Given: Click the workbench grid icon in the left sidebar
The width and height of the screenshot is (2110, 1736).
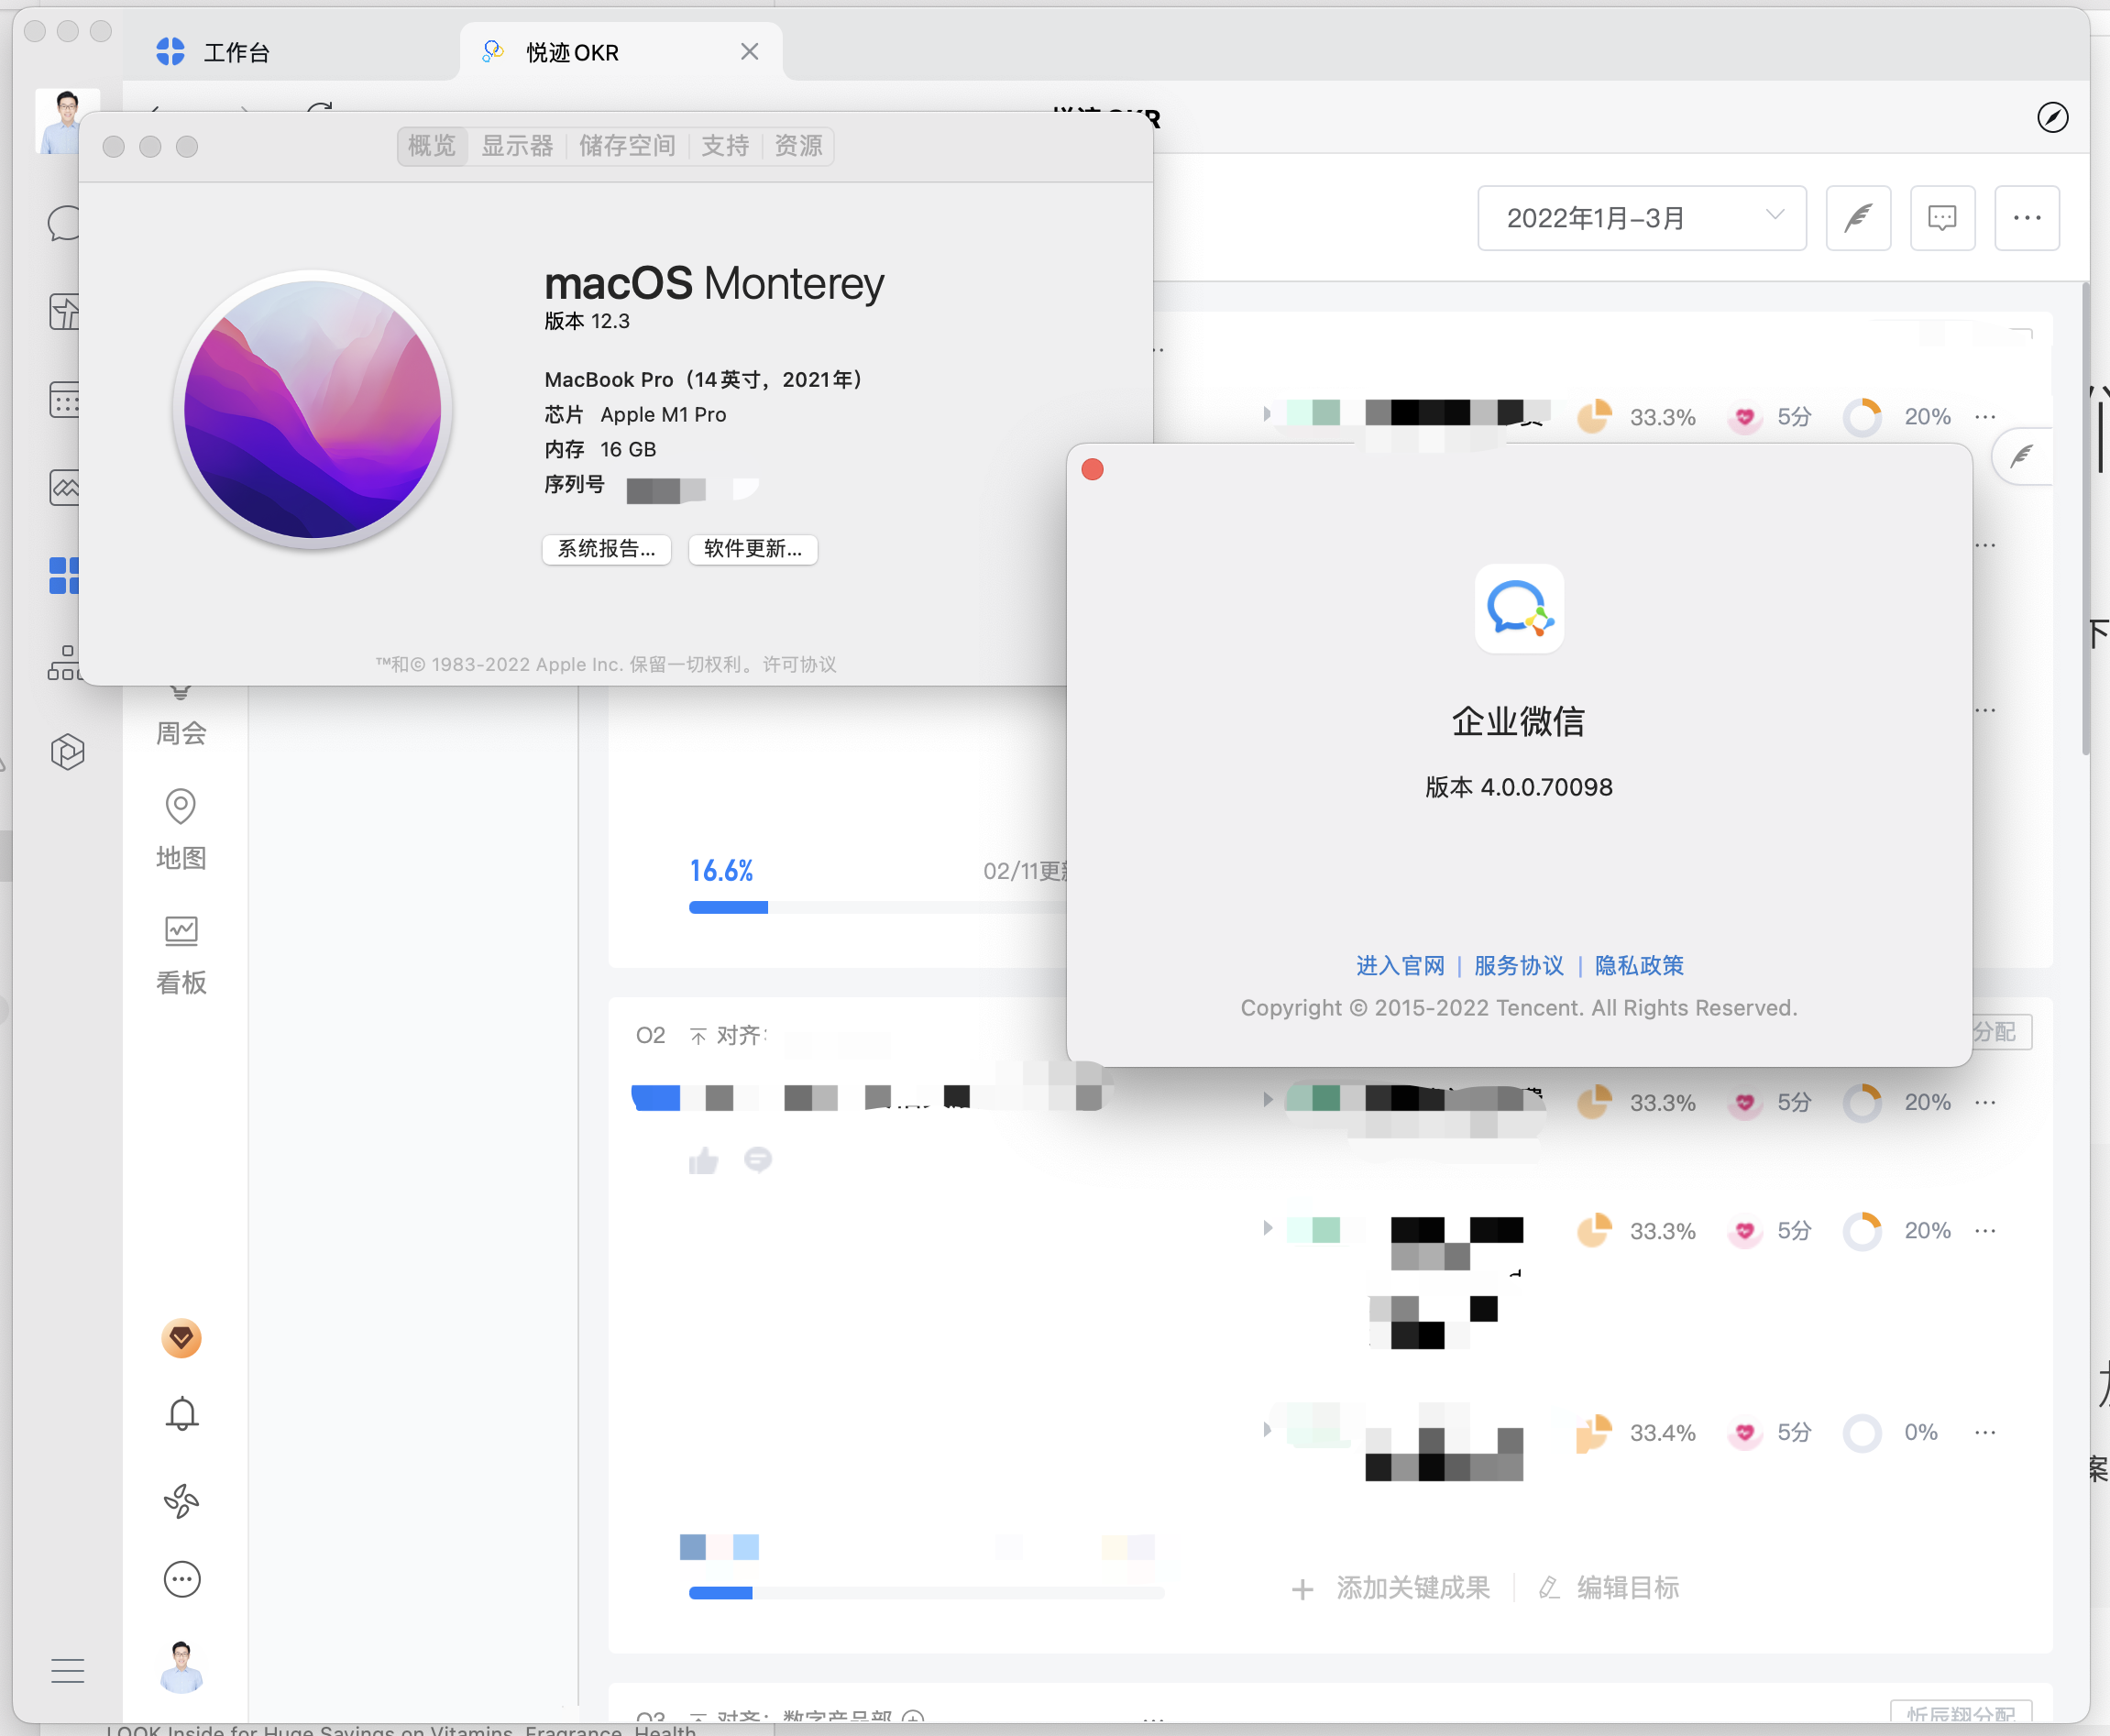Looking at the screenshot, I should click(x=63, y=576).
